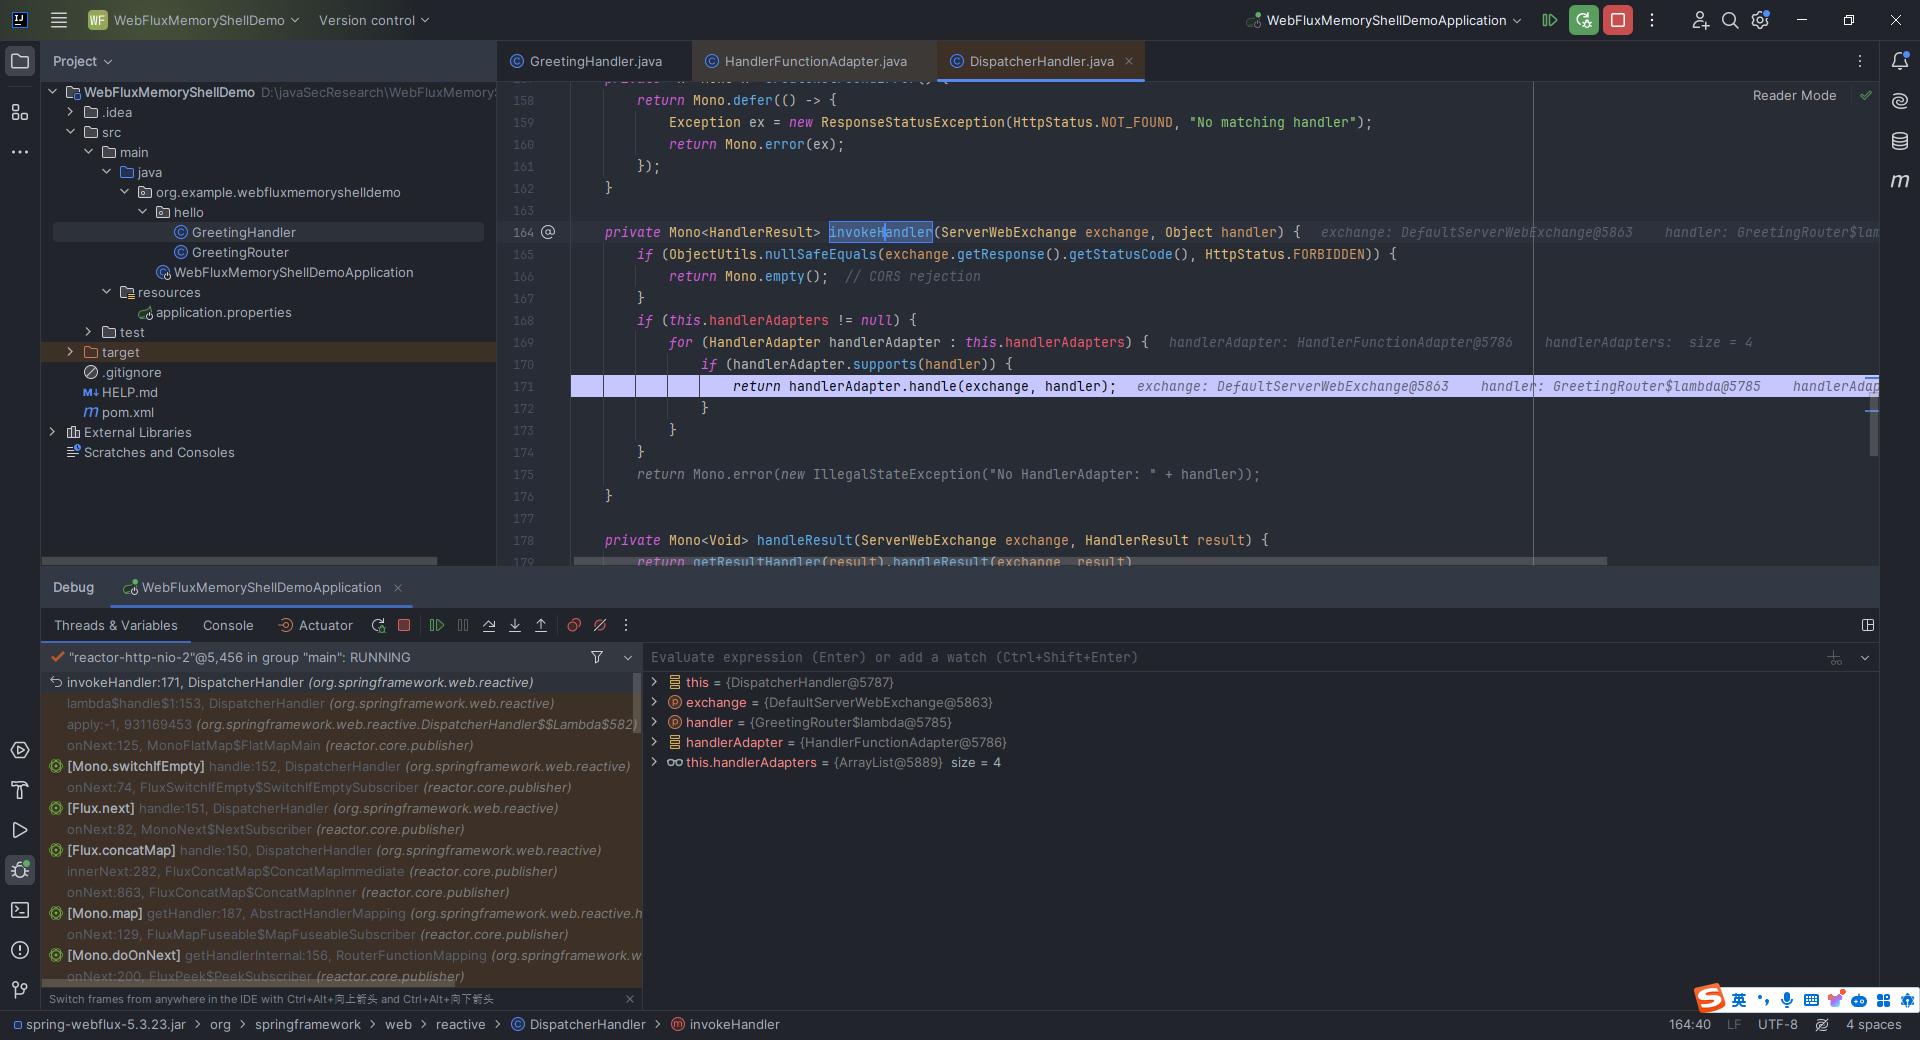Open GreetingRouter in project tree
The image size is (1920, 1040).
pos(240,252)
